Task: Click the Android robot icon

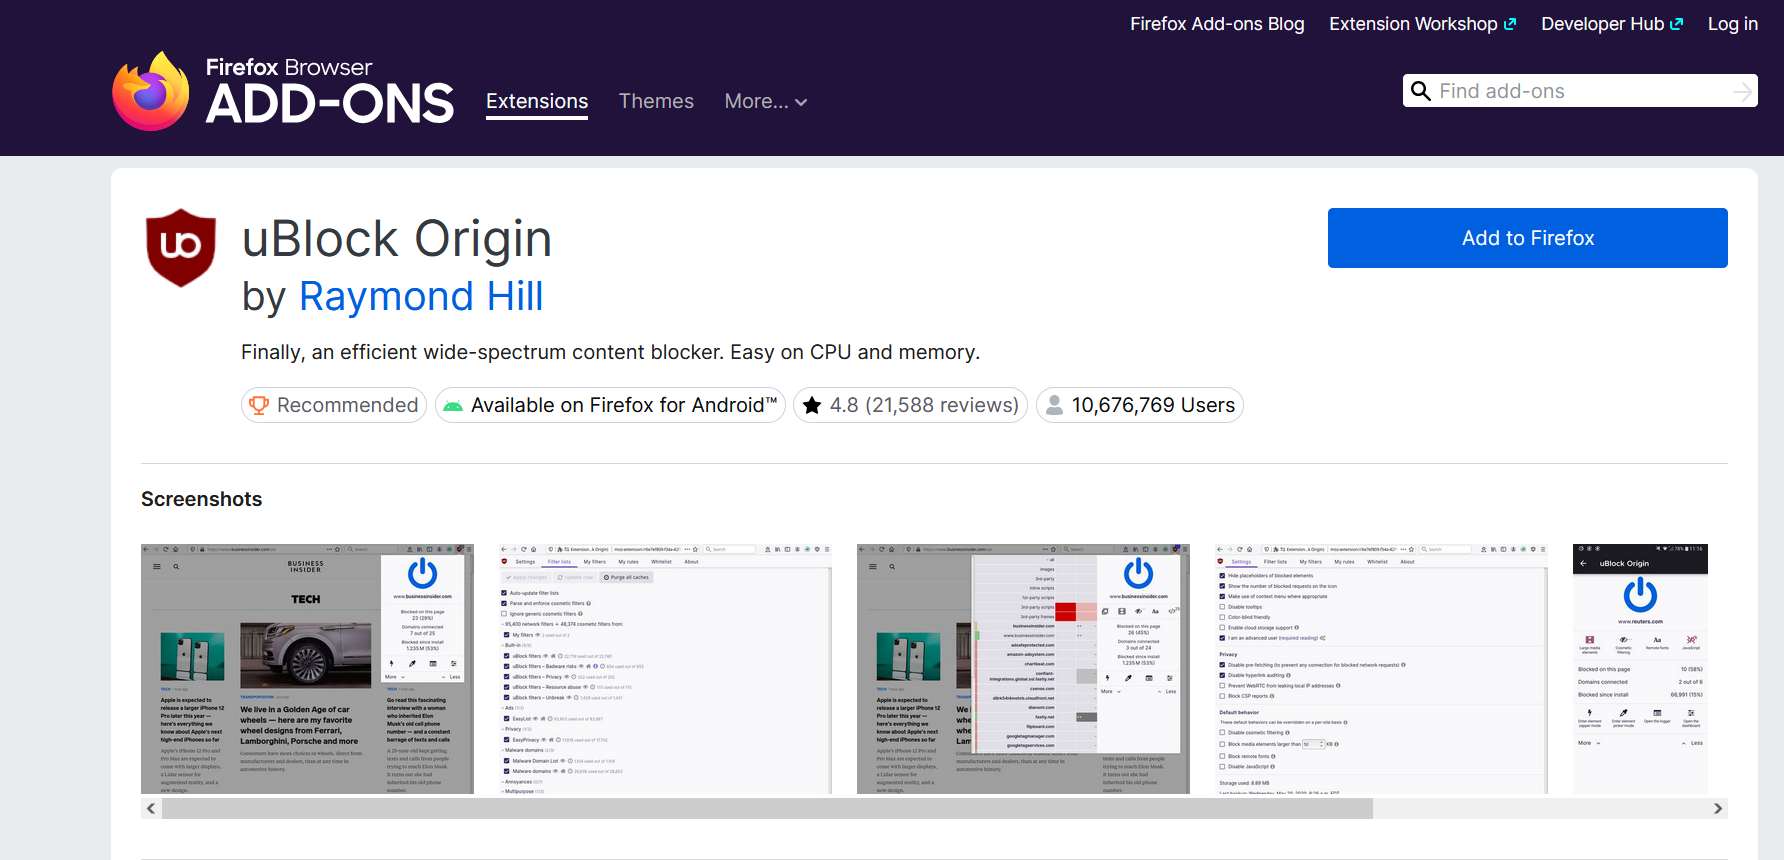Action: point(453,406)
